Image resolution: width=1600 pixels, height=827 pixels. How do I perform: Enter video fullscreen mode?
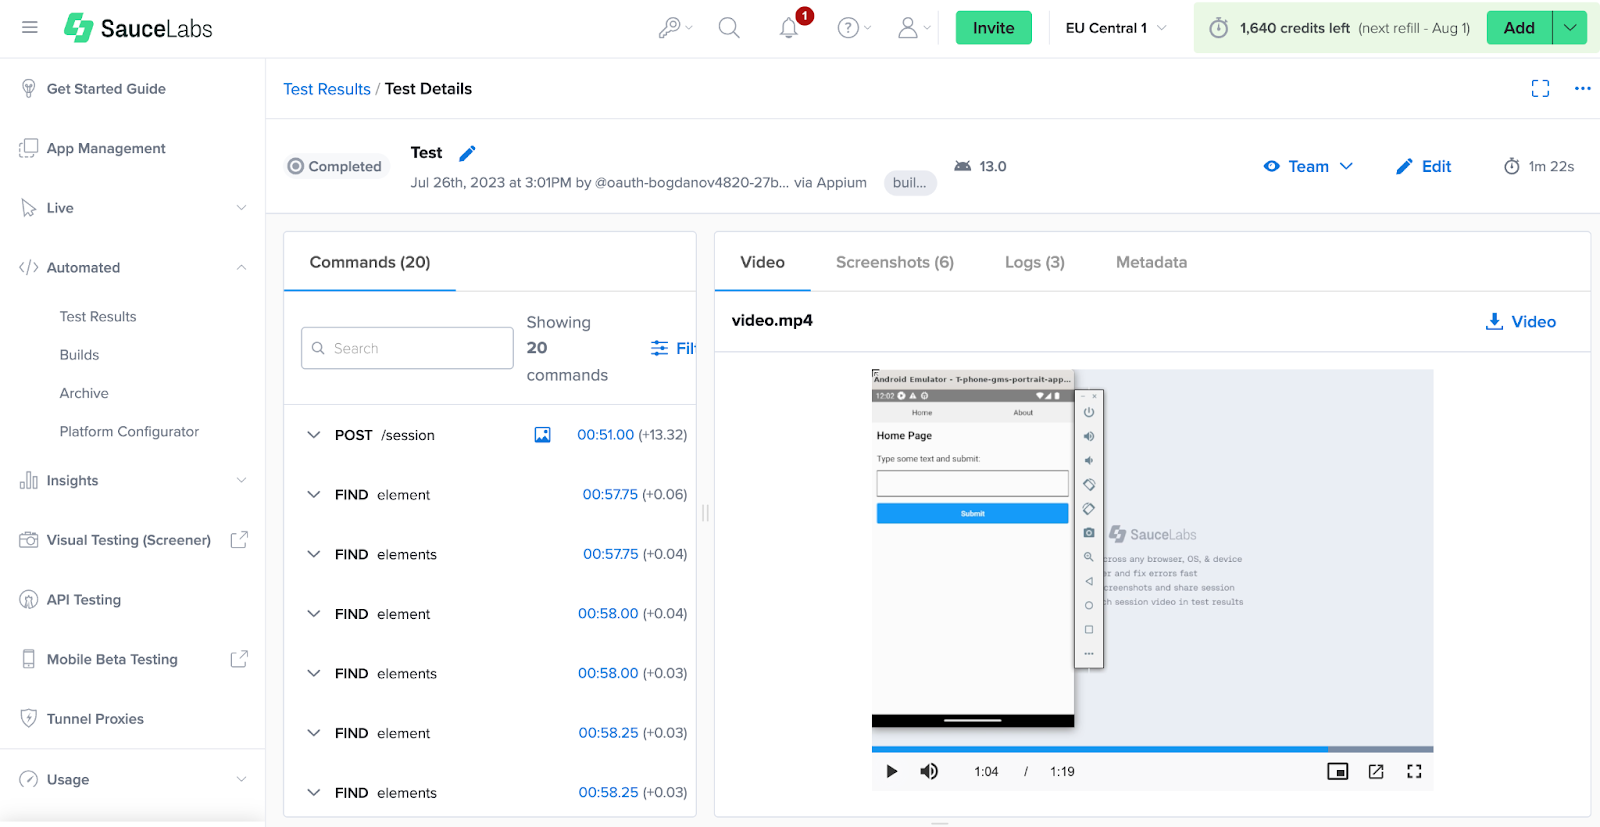point(1414,771)
